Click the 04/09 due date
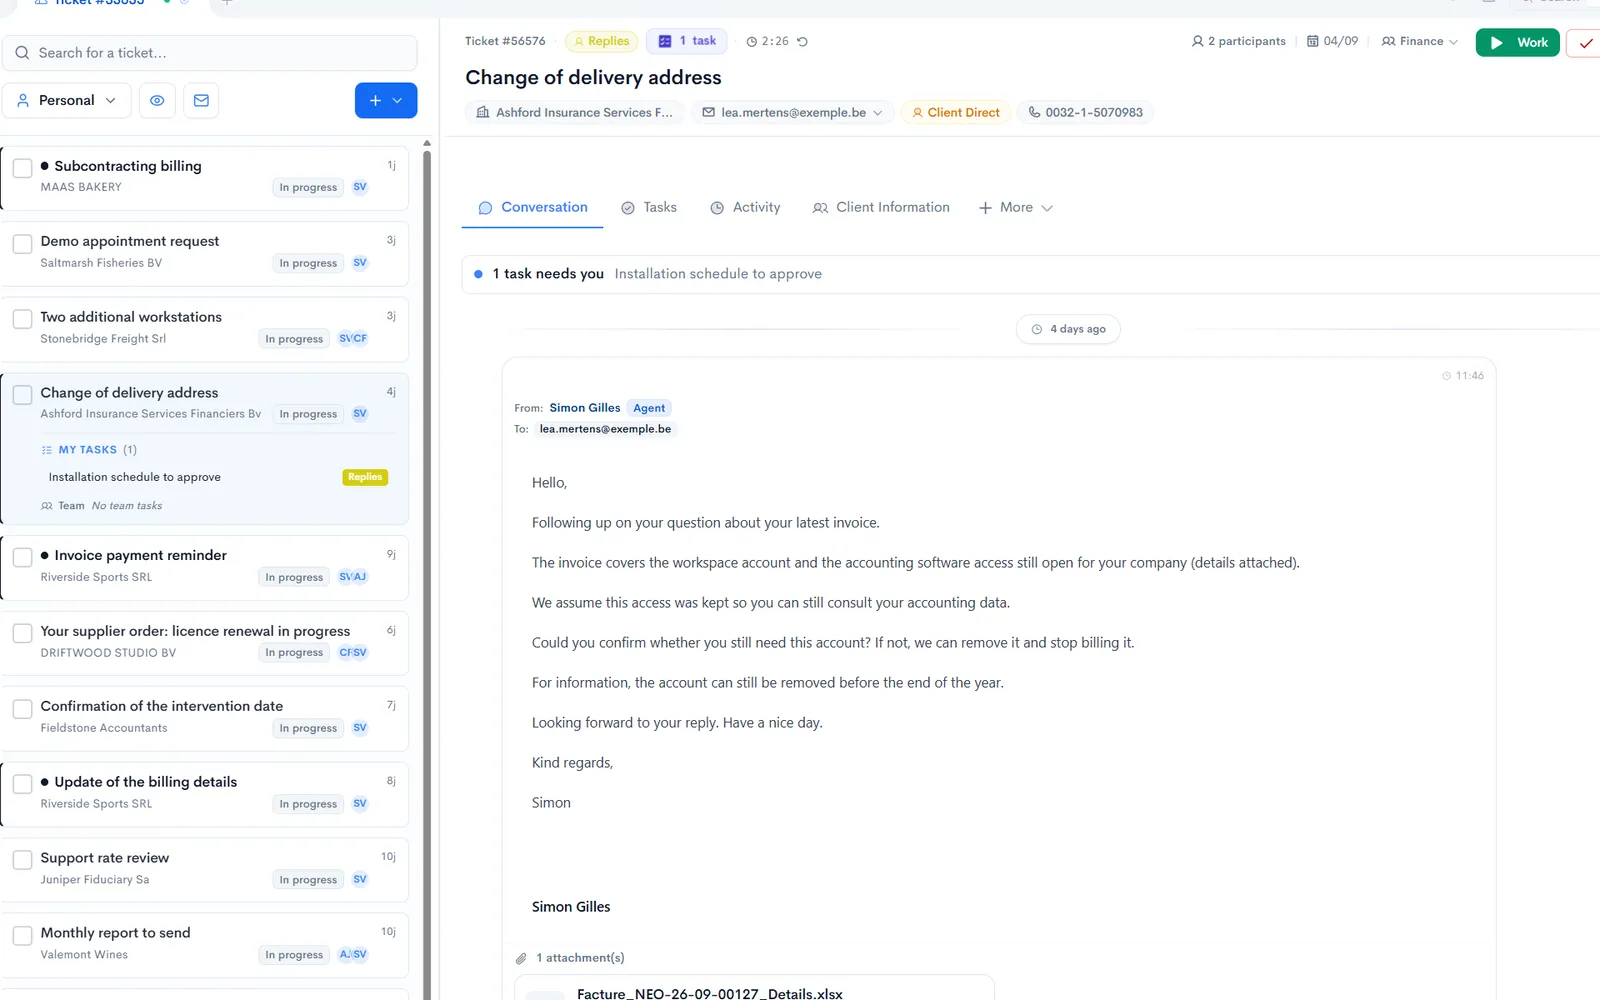 [1332, 41]
